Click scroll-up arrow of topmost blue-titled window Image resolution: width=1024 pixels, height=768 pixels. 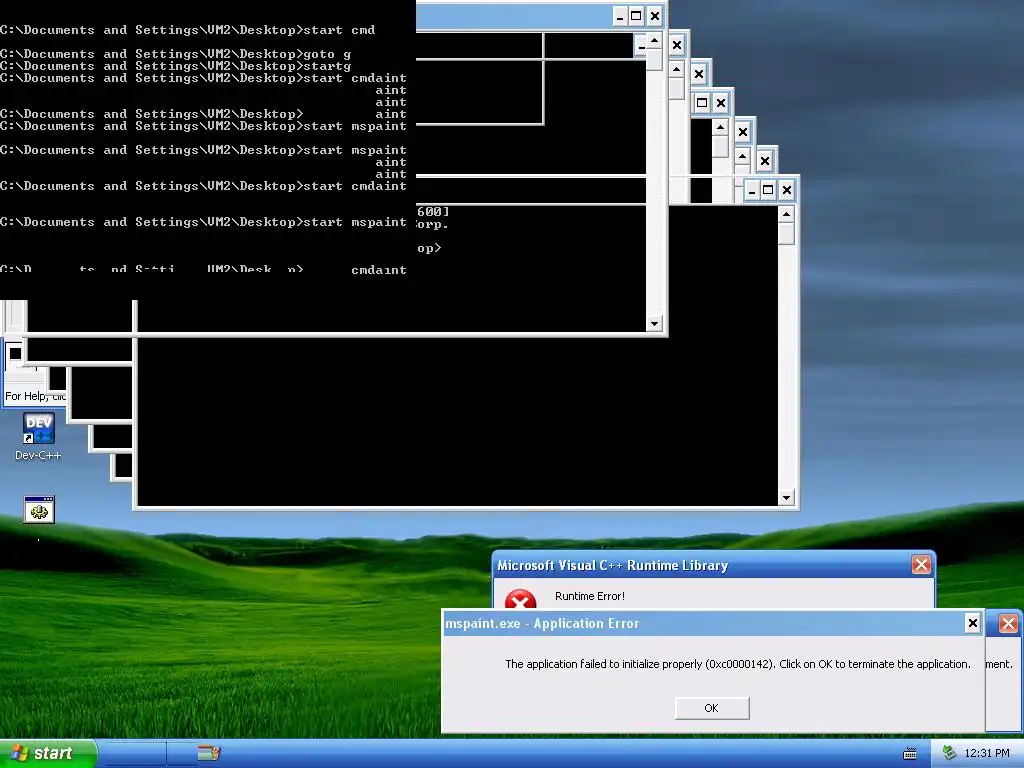coord(654,41)
